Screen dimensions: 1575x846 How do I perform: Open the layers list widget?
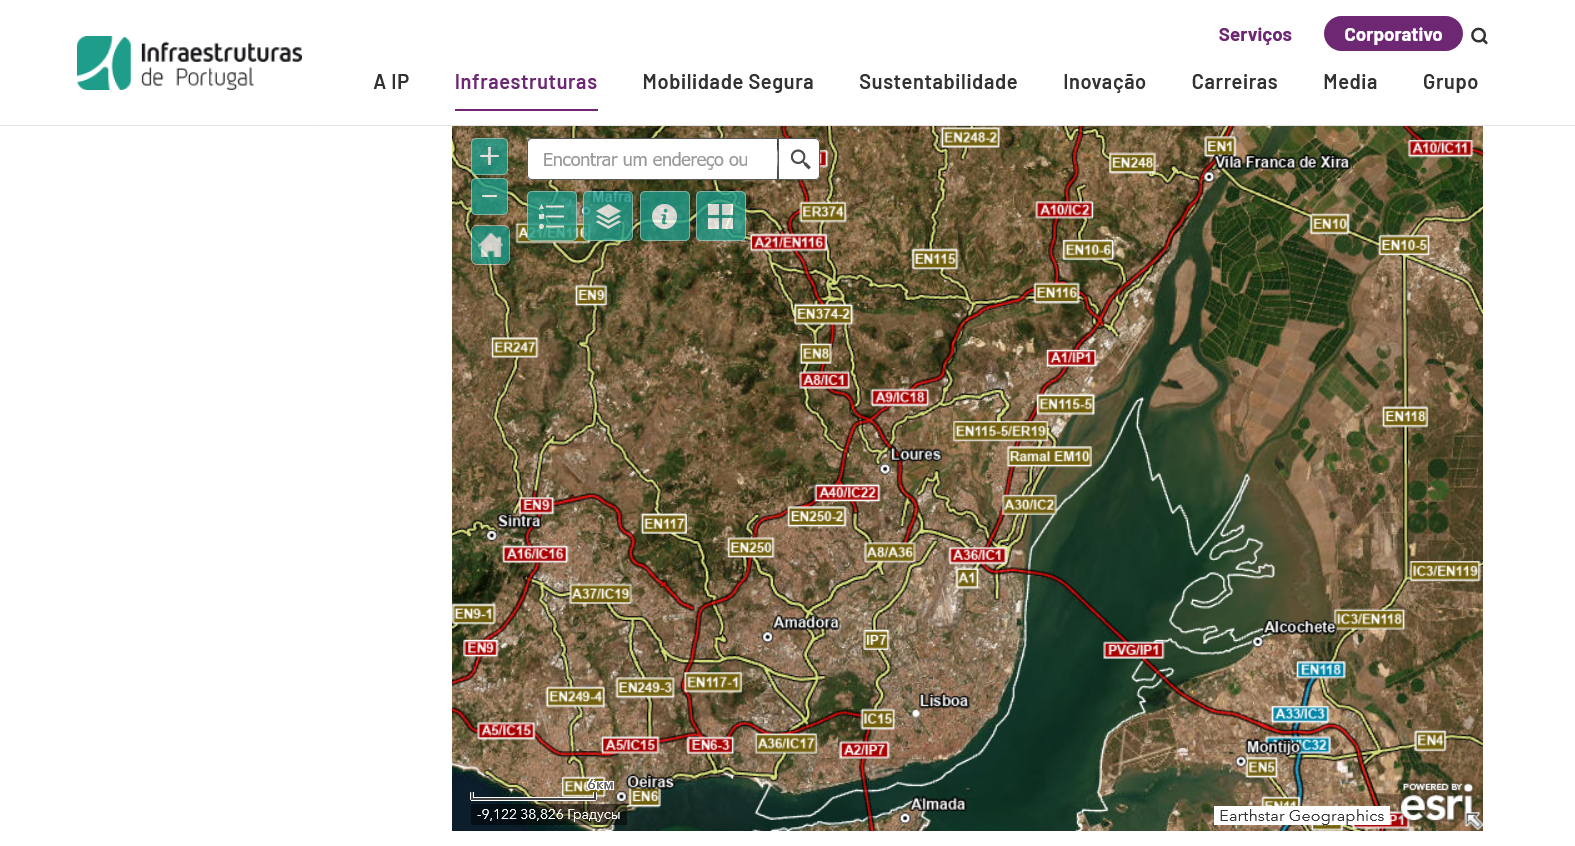coord(608,216)
